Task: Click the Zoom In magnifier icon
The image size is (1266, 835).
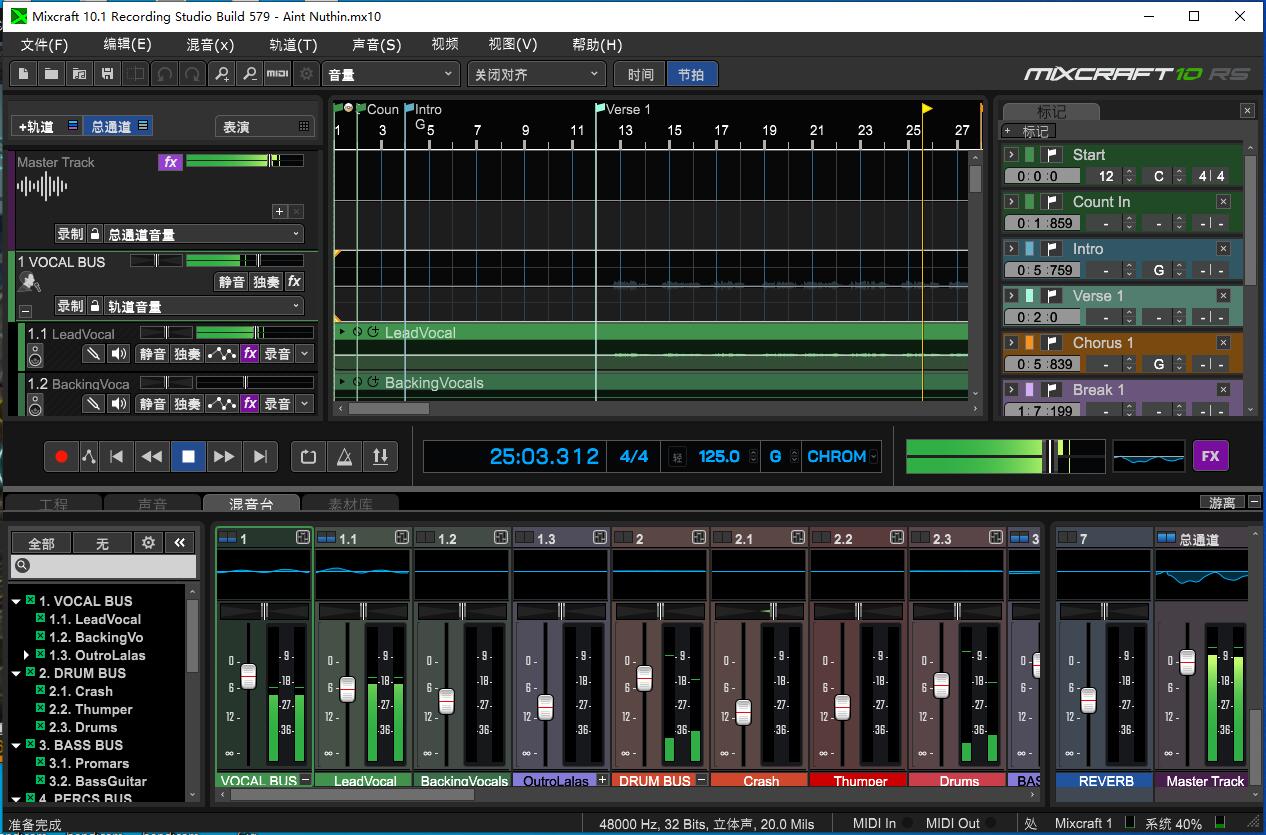Action: click(x=221, y=74)
